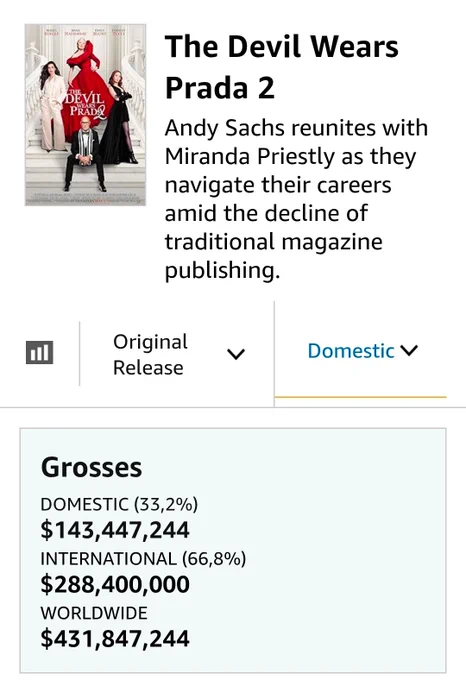Click the Grosses heading
466x680 pixels.
(x=91, y=467)
